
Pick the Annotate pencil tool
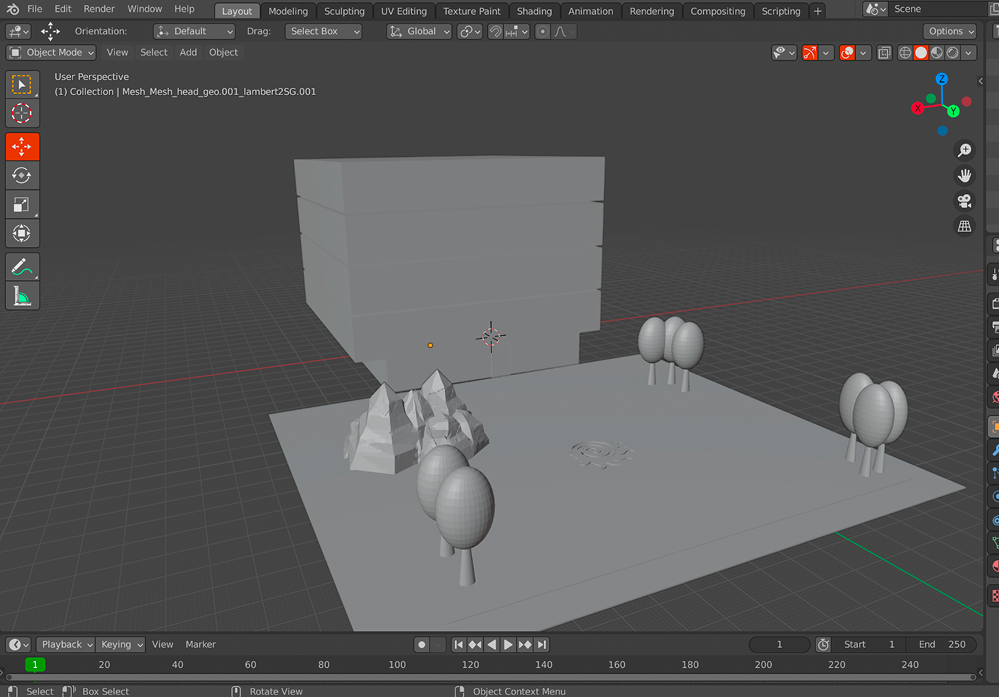[x=22, y=267]
